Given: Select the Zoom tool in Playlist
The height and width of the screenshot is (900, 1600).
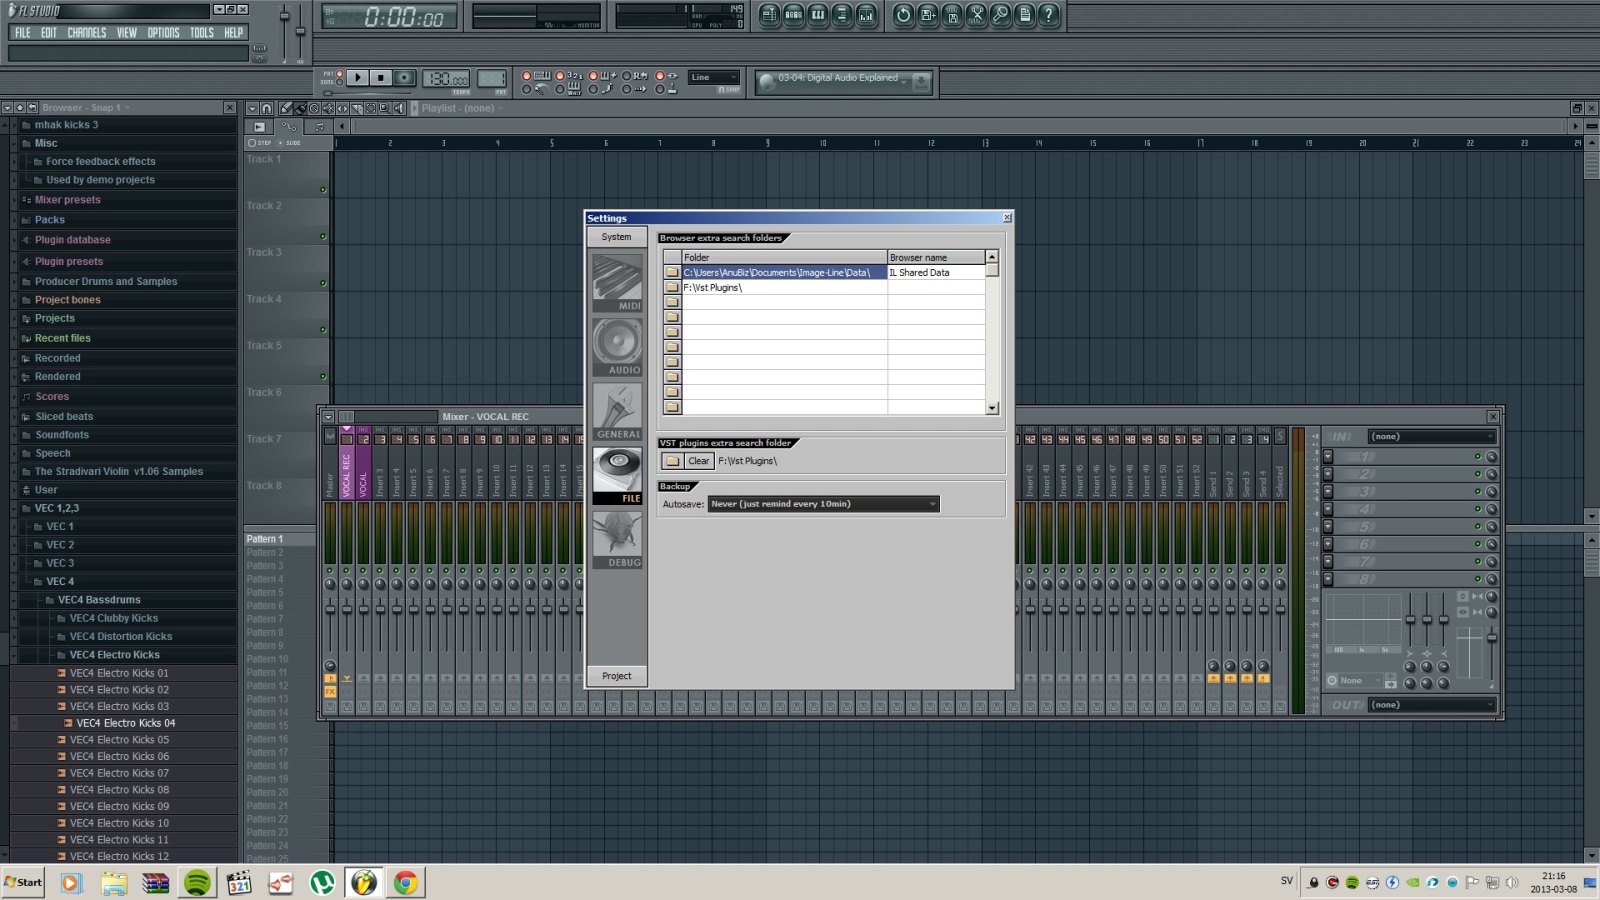Looking at the screenshot, I should coord(384,108).
